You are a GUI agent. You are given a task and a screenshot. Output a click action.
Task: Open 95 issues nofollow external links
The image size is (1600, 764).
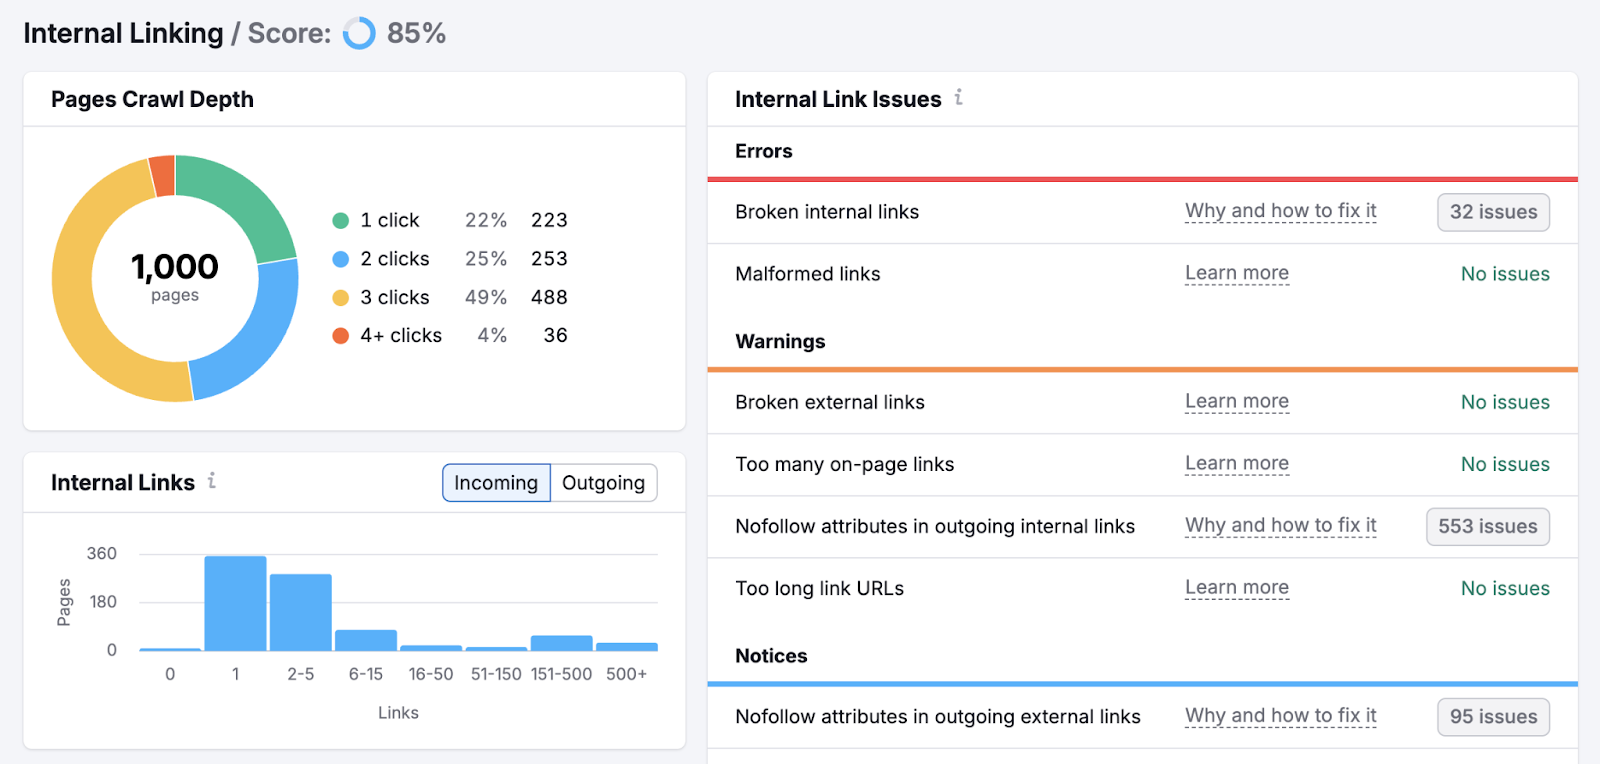tap(1493, 717)
